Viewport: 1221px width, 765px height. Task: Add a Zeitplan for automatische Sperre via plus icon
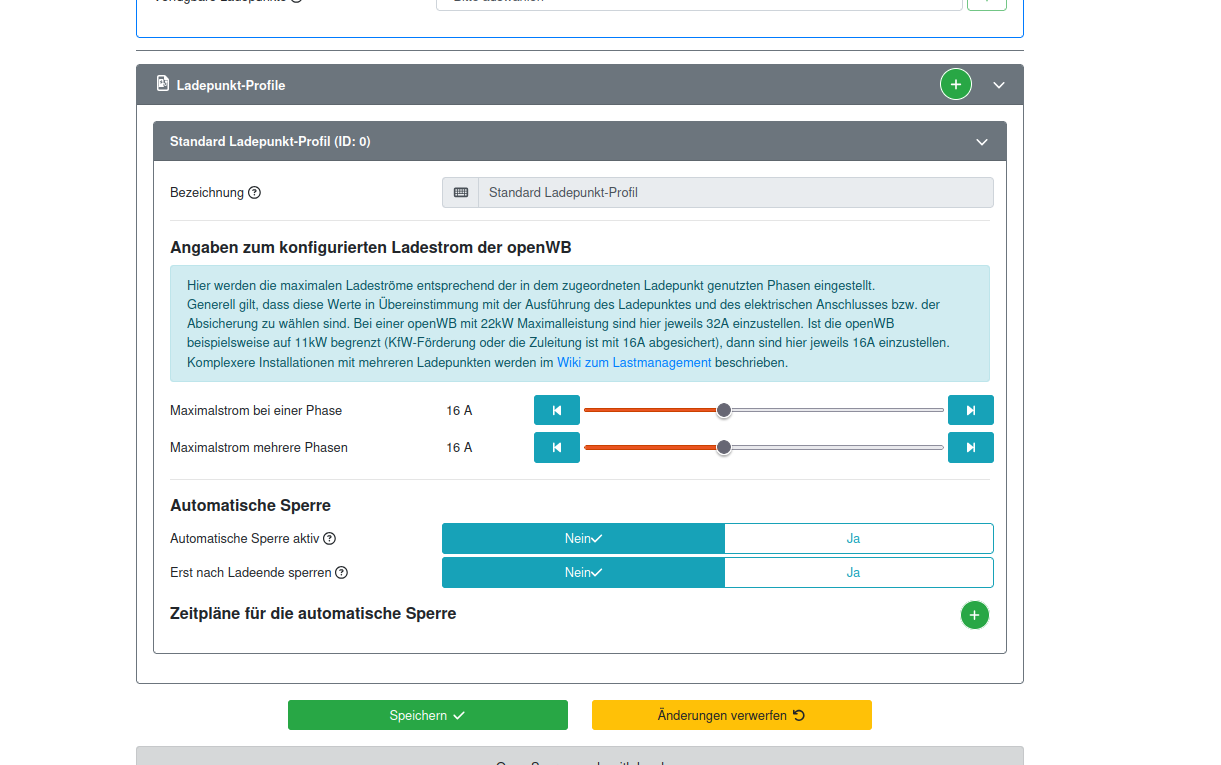[x=975, y=615]
